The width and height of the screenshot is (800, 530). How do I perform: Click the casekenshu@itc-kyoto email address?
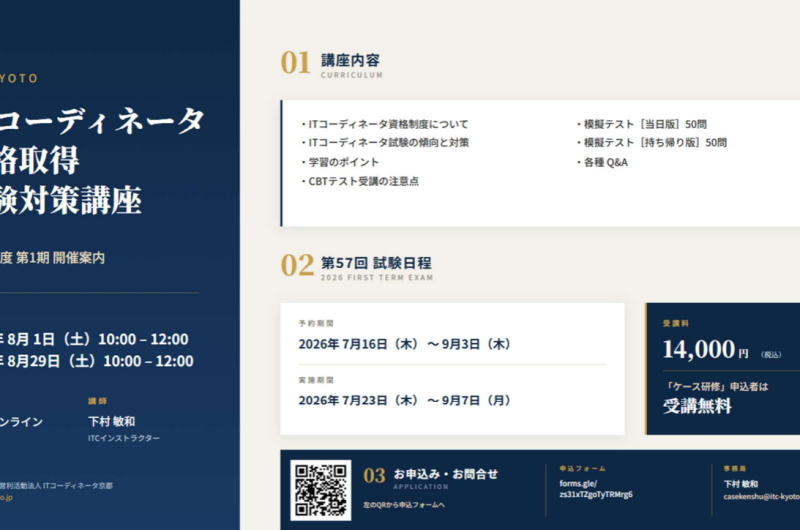tap(761, 496)
